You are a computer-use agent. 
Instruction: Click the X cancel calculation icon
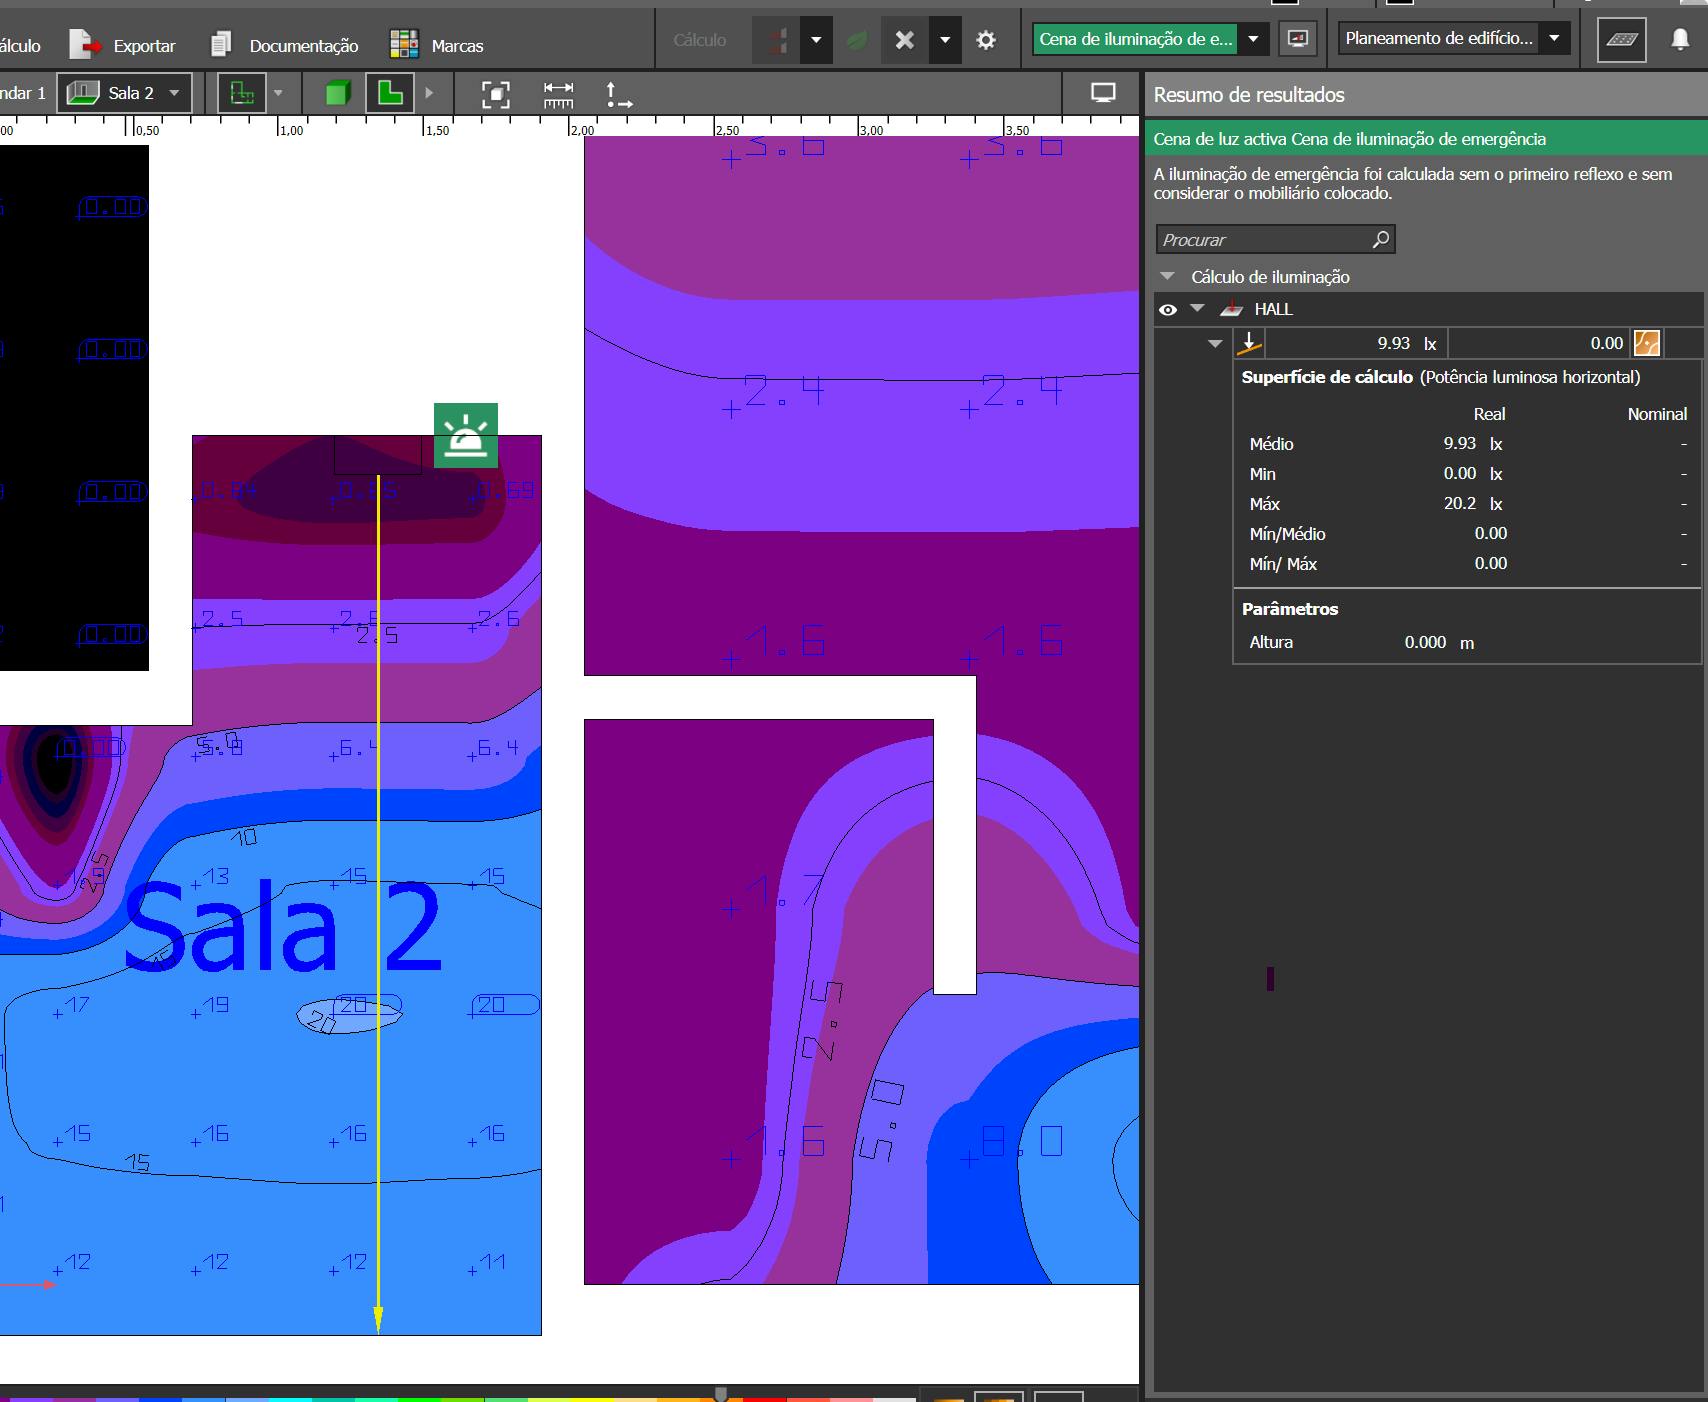point(904,40)
